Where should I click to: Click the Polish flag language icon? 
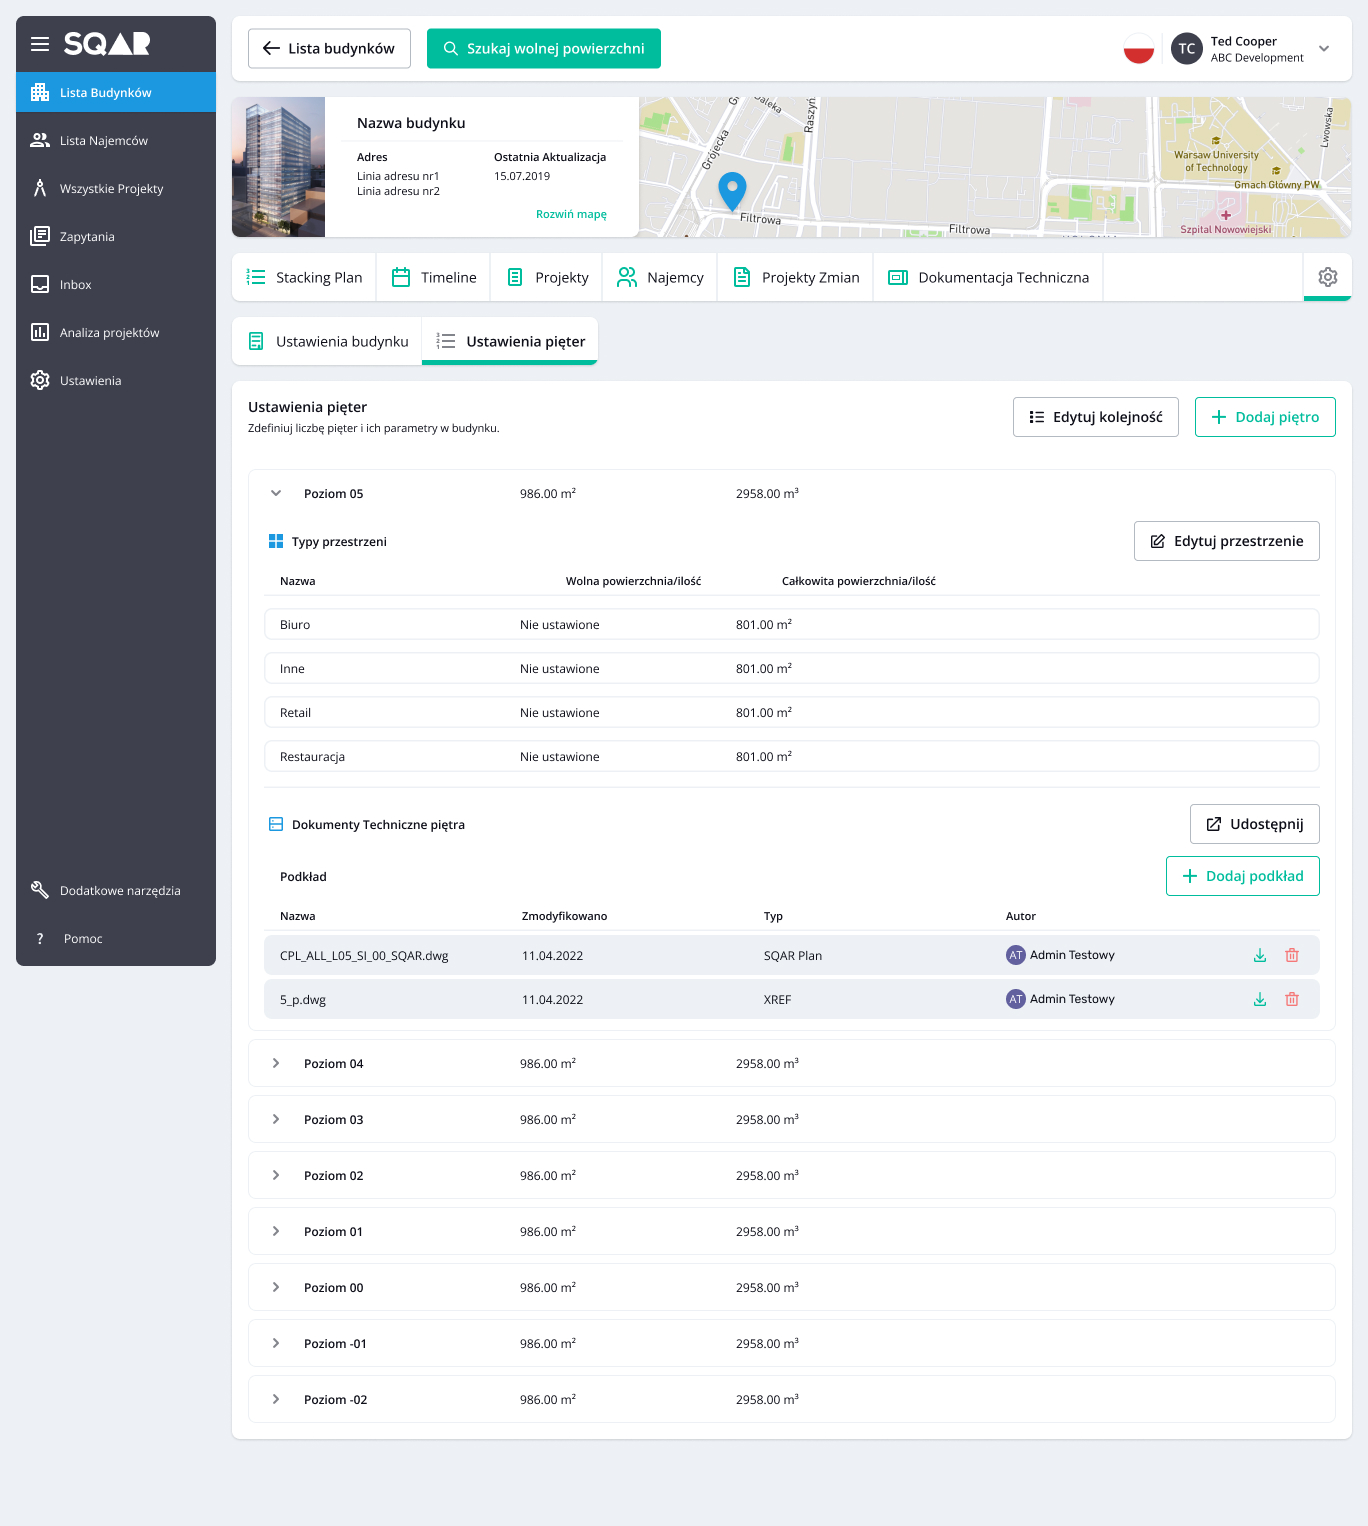[x=1138, y=48]
